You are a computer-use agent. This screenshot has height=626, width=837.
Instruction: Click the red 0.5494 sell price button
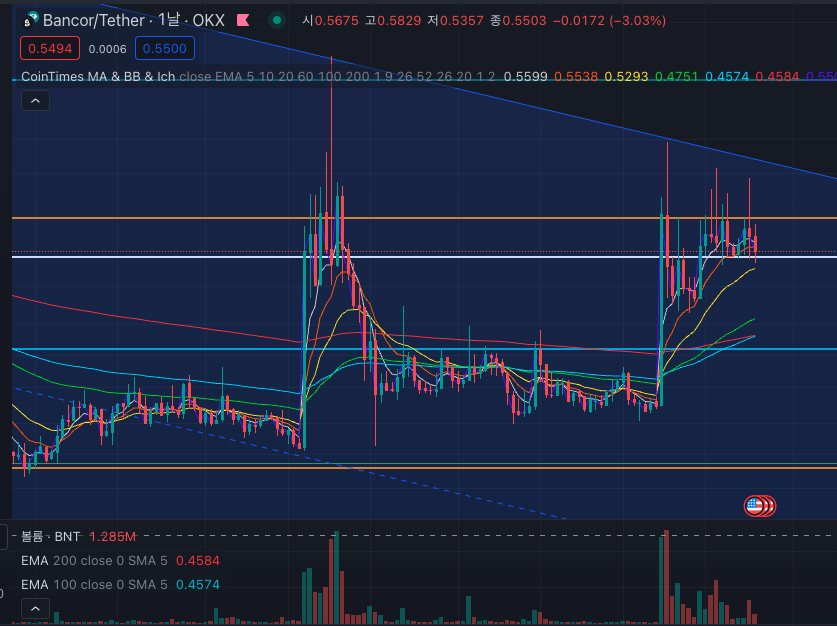coord(50,49)
